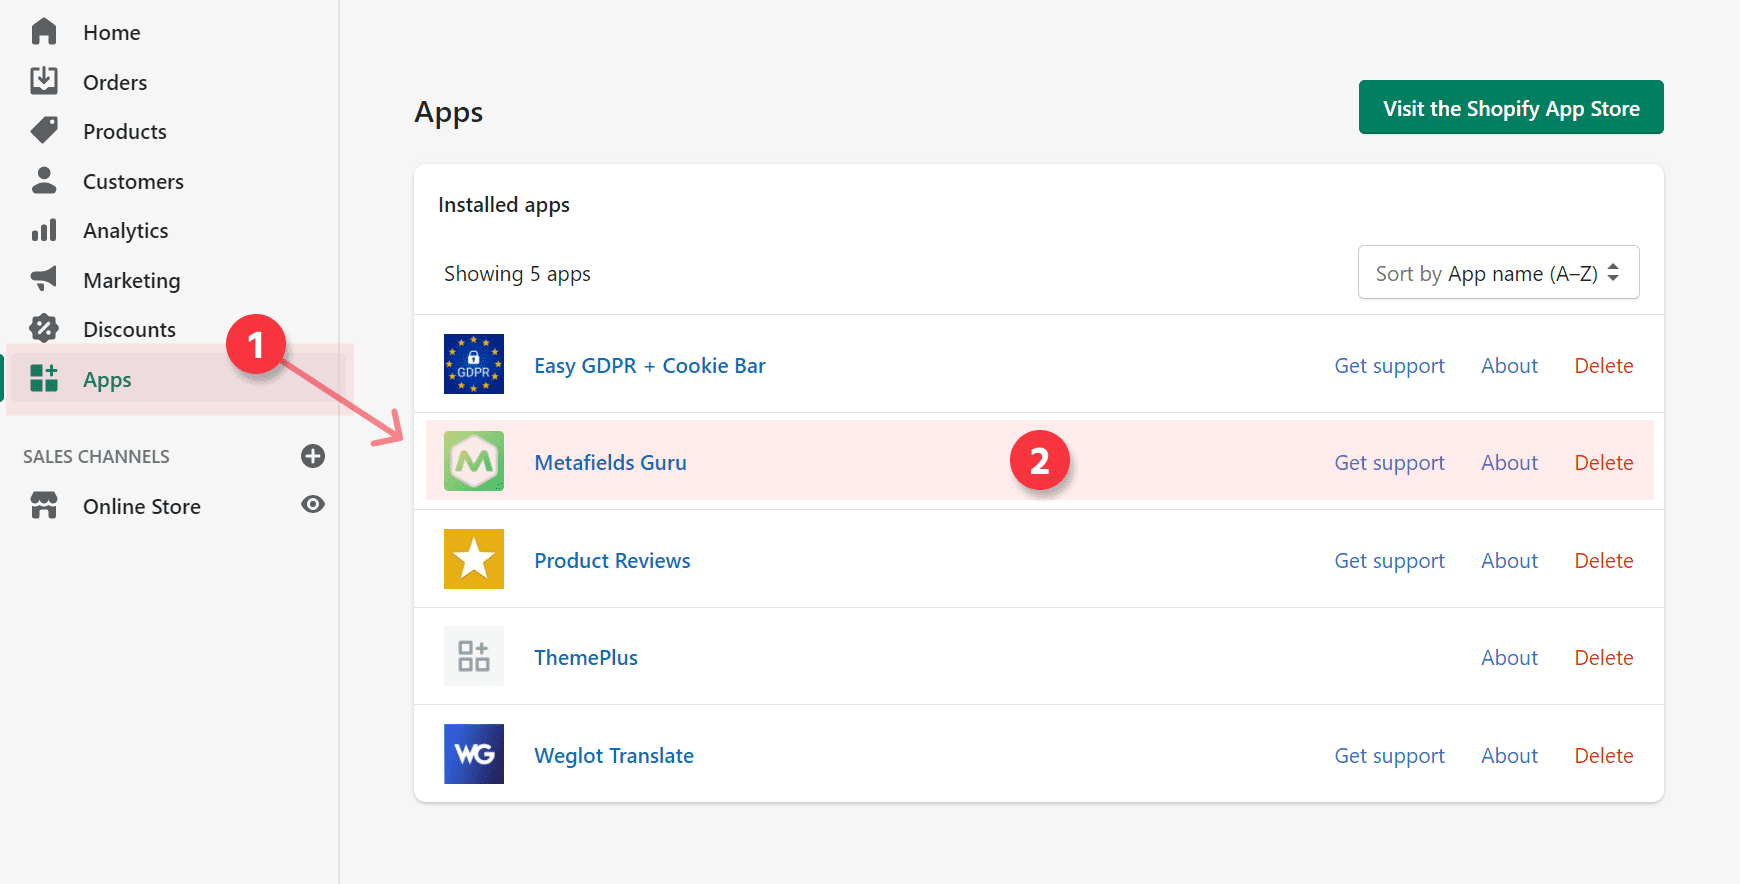Screen dimensions: 1740x884
Task: View Online Store using eye icon
Action: (313, 504)
